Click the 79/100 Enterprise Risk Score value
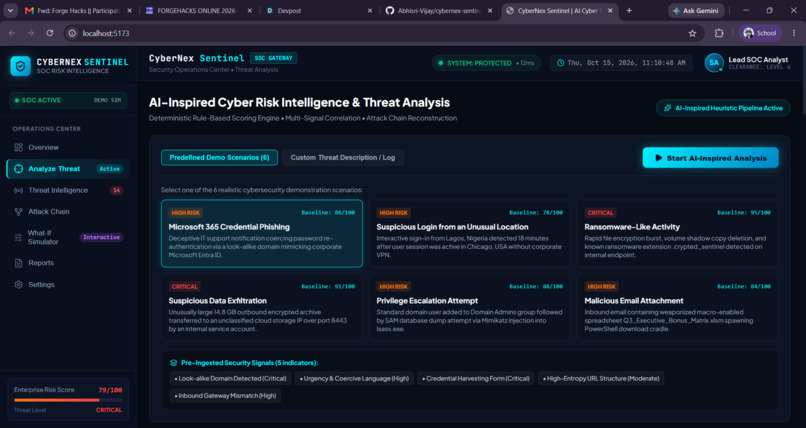 coord(110,390)
